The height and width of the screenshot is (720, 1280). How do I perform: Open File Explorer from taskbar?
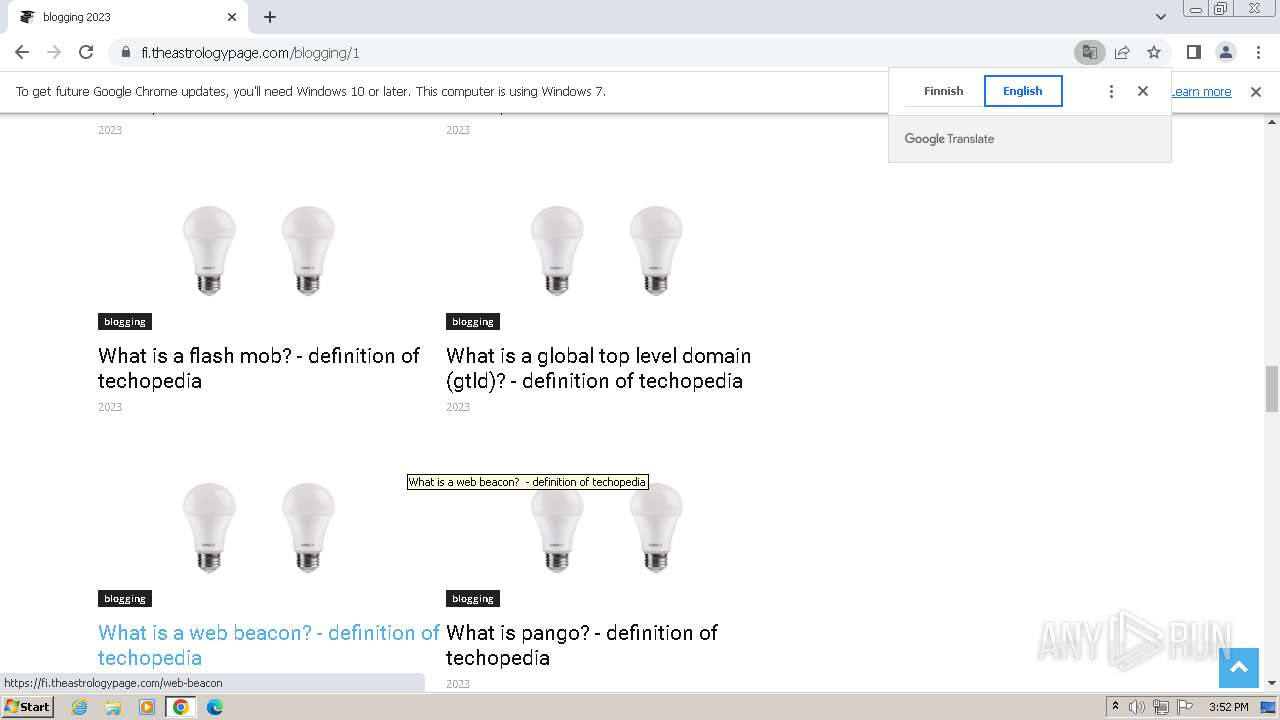click(x=113, y=707)
